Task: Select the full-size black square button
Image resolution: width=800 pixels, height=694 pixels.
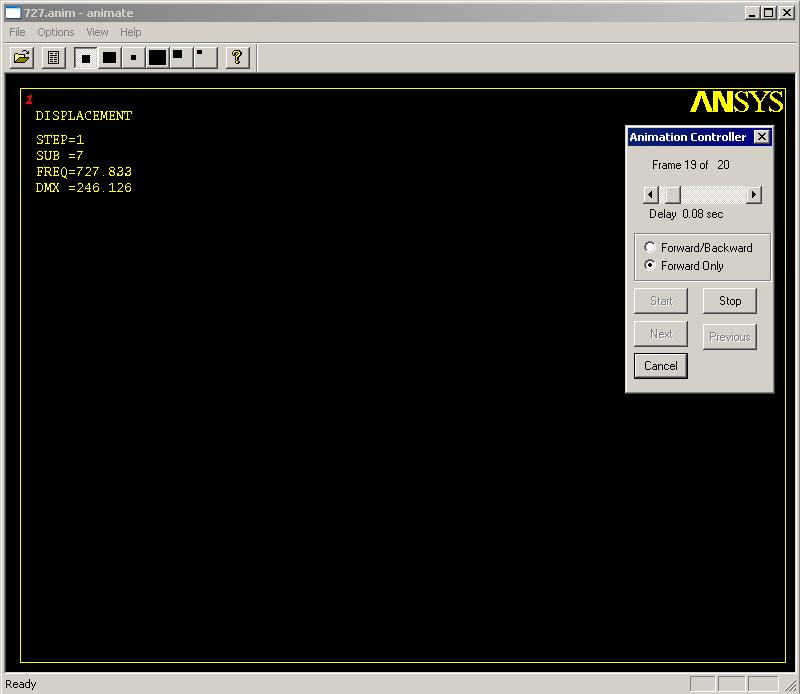Action: pyautogui.click(x=157, y=58)
